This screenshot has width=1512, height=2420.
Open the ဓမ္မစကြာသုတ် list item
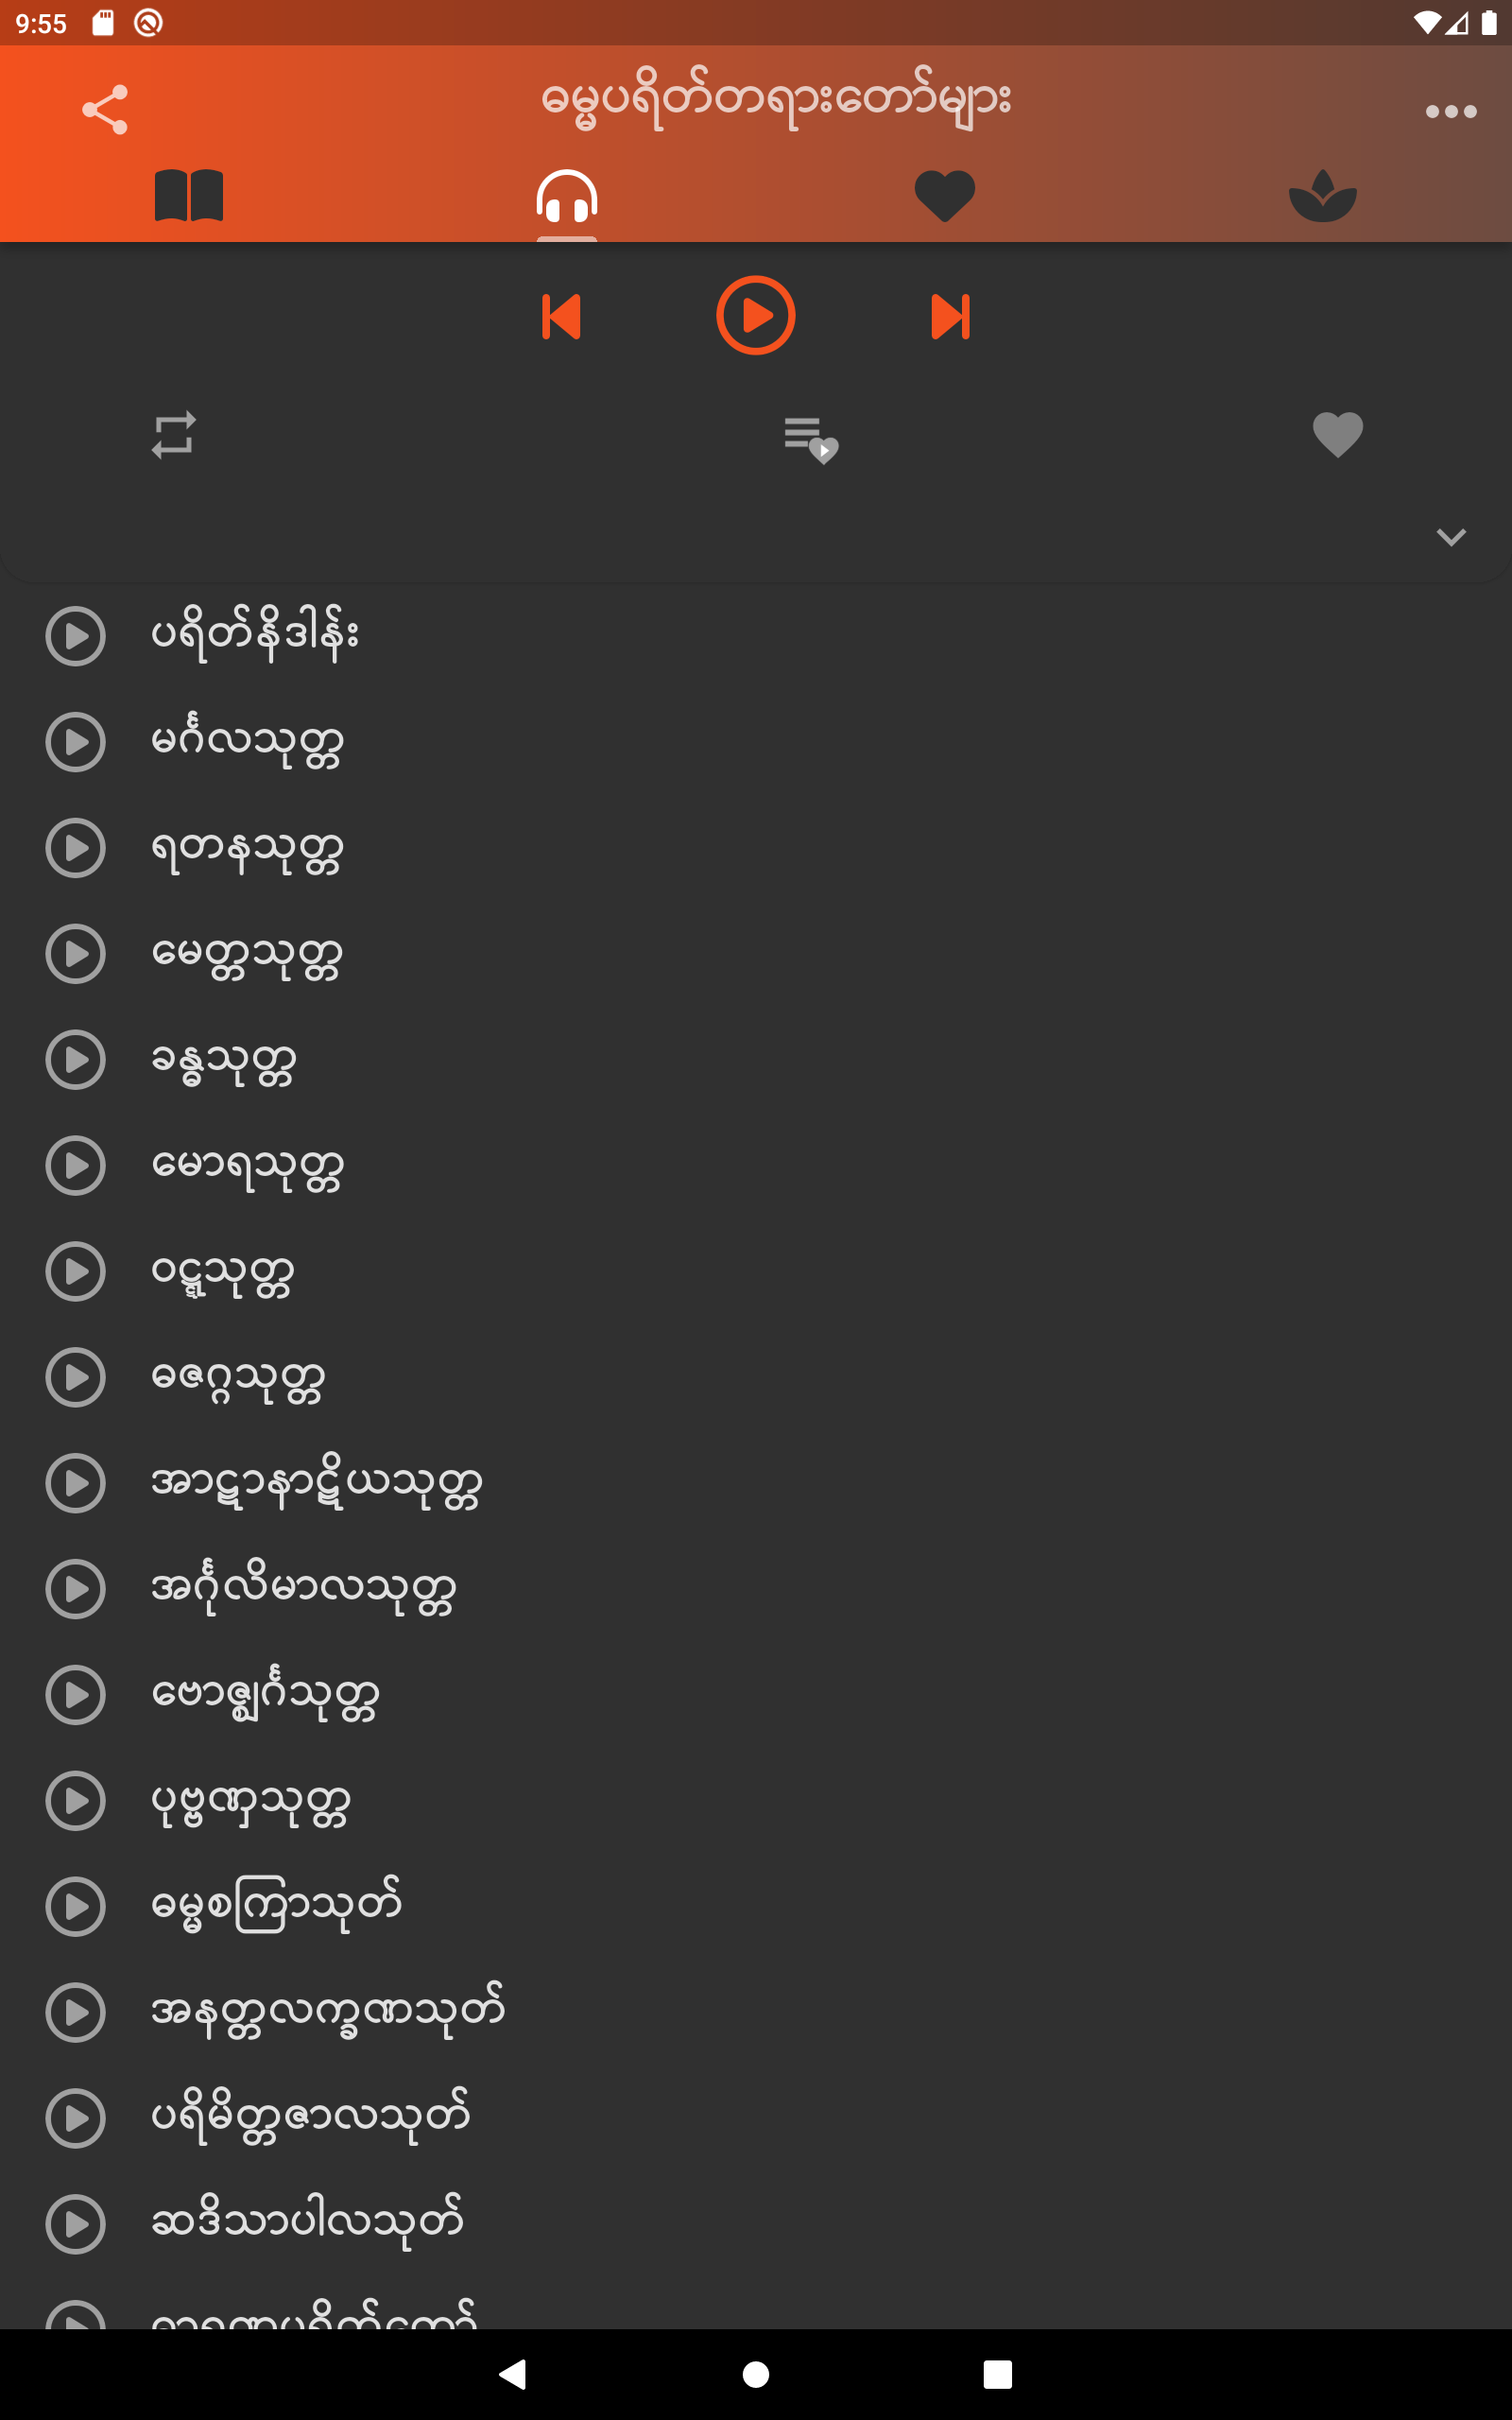276,1906
